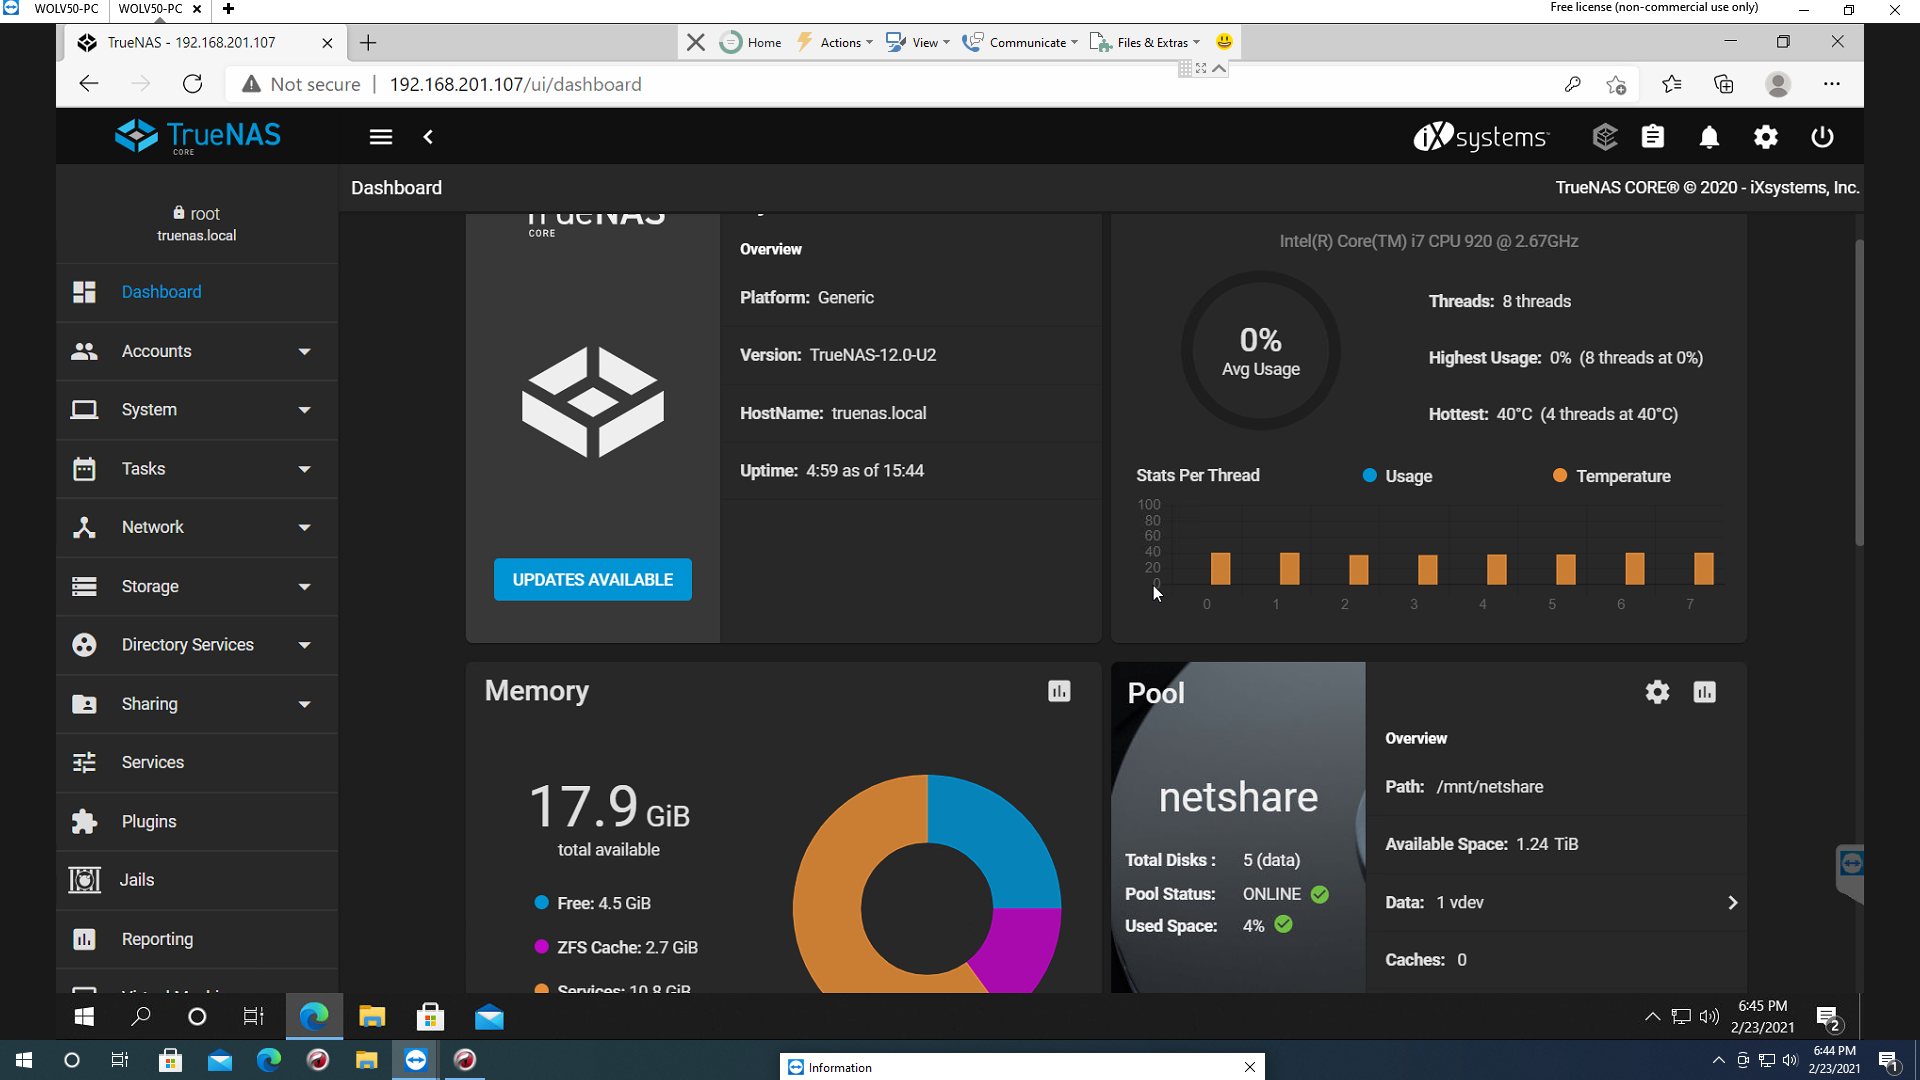Close TeamViewer session with X icon
Screen dimensions: 1920x1080
696,42
